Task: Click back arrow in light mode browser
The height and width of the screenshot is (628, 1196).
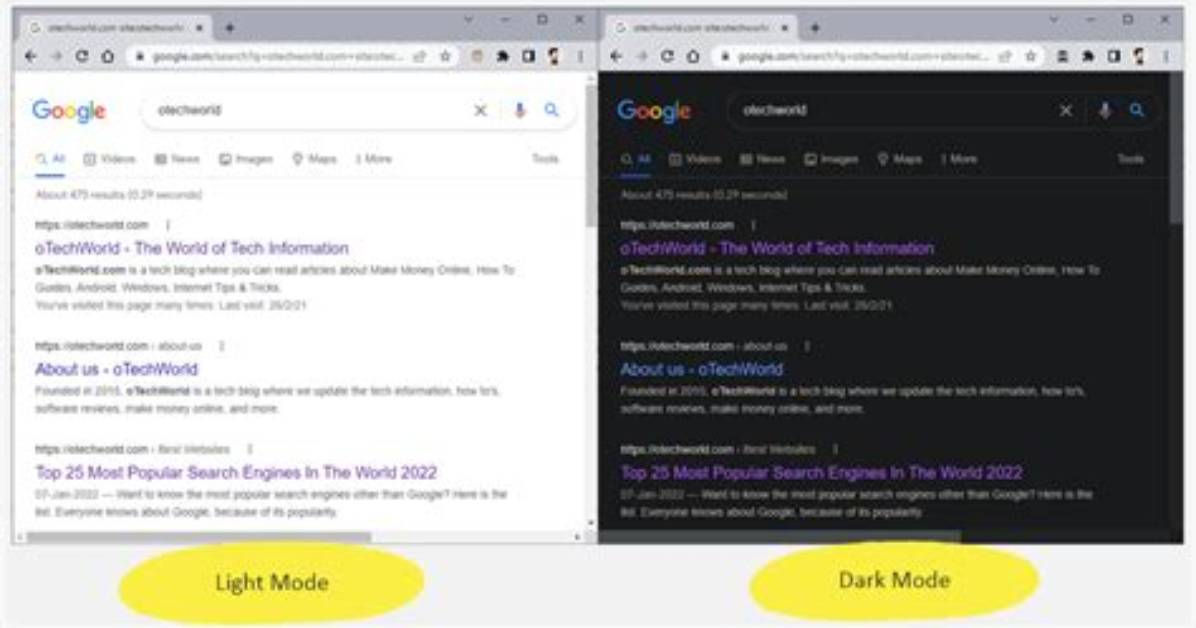Action: click(31, 56)
